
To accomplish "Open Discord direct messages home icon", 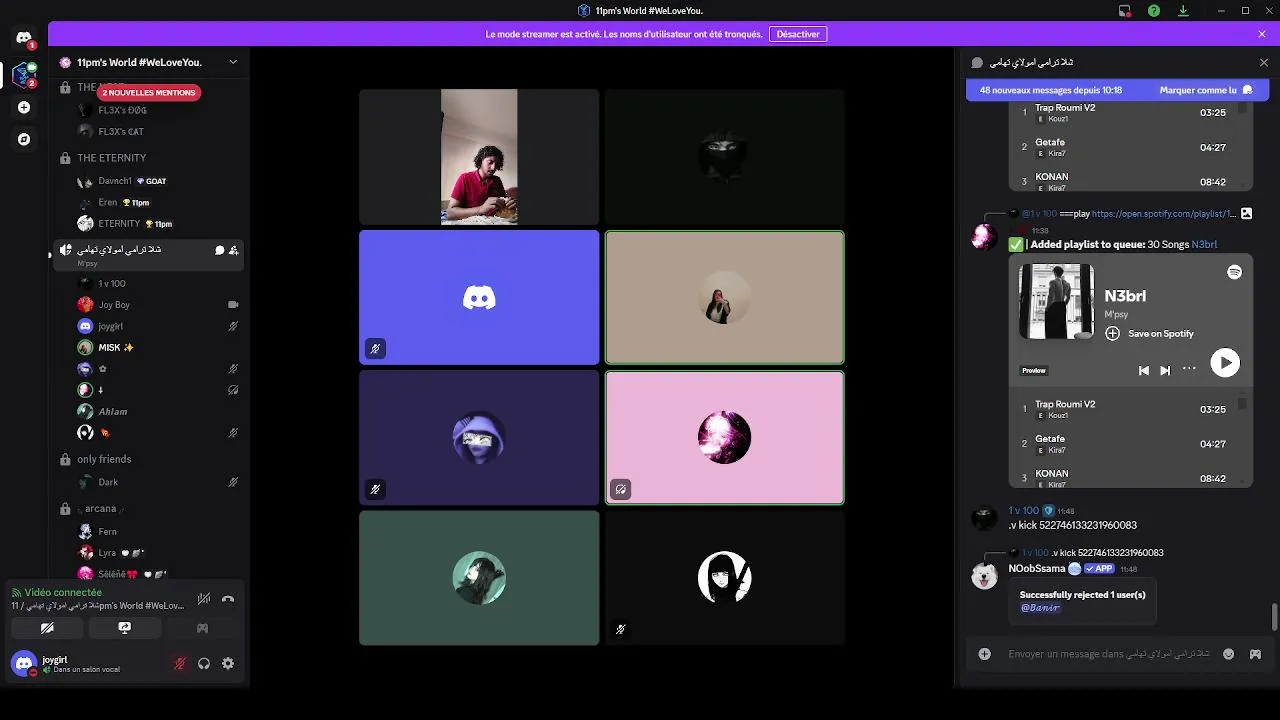I will pos(24,38).
